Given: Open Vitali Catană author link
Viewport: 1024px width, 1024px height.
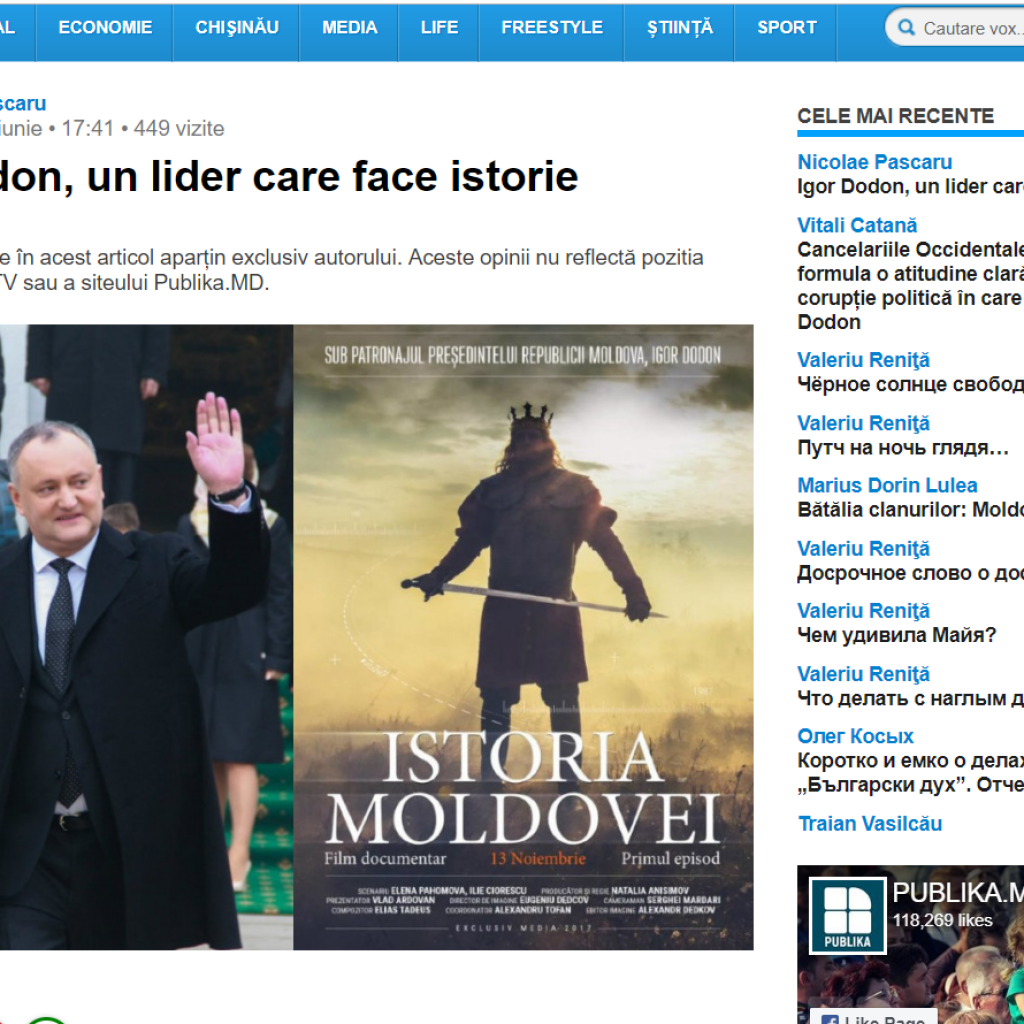Looking at the screenshot, I should click(x=857, y=225).
